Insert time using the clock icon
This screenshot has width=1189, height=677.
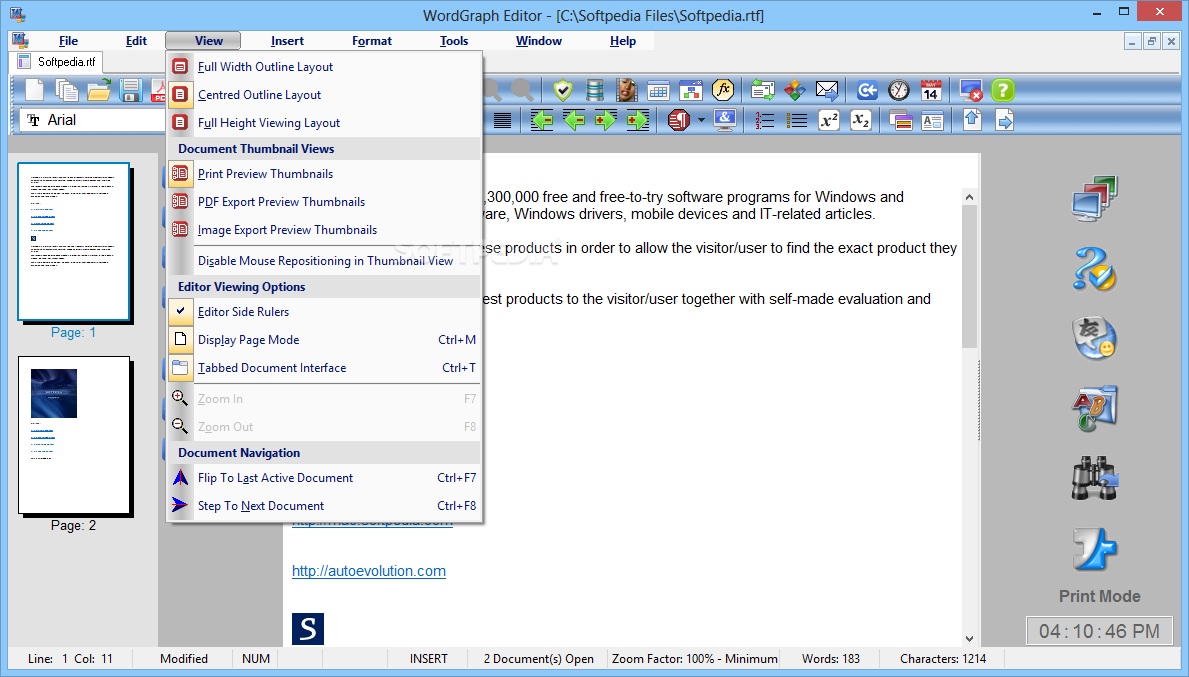point(899,90)
